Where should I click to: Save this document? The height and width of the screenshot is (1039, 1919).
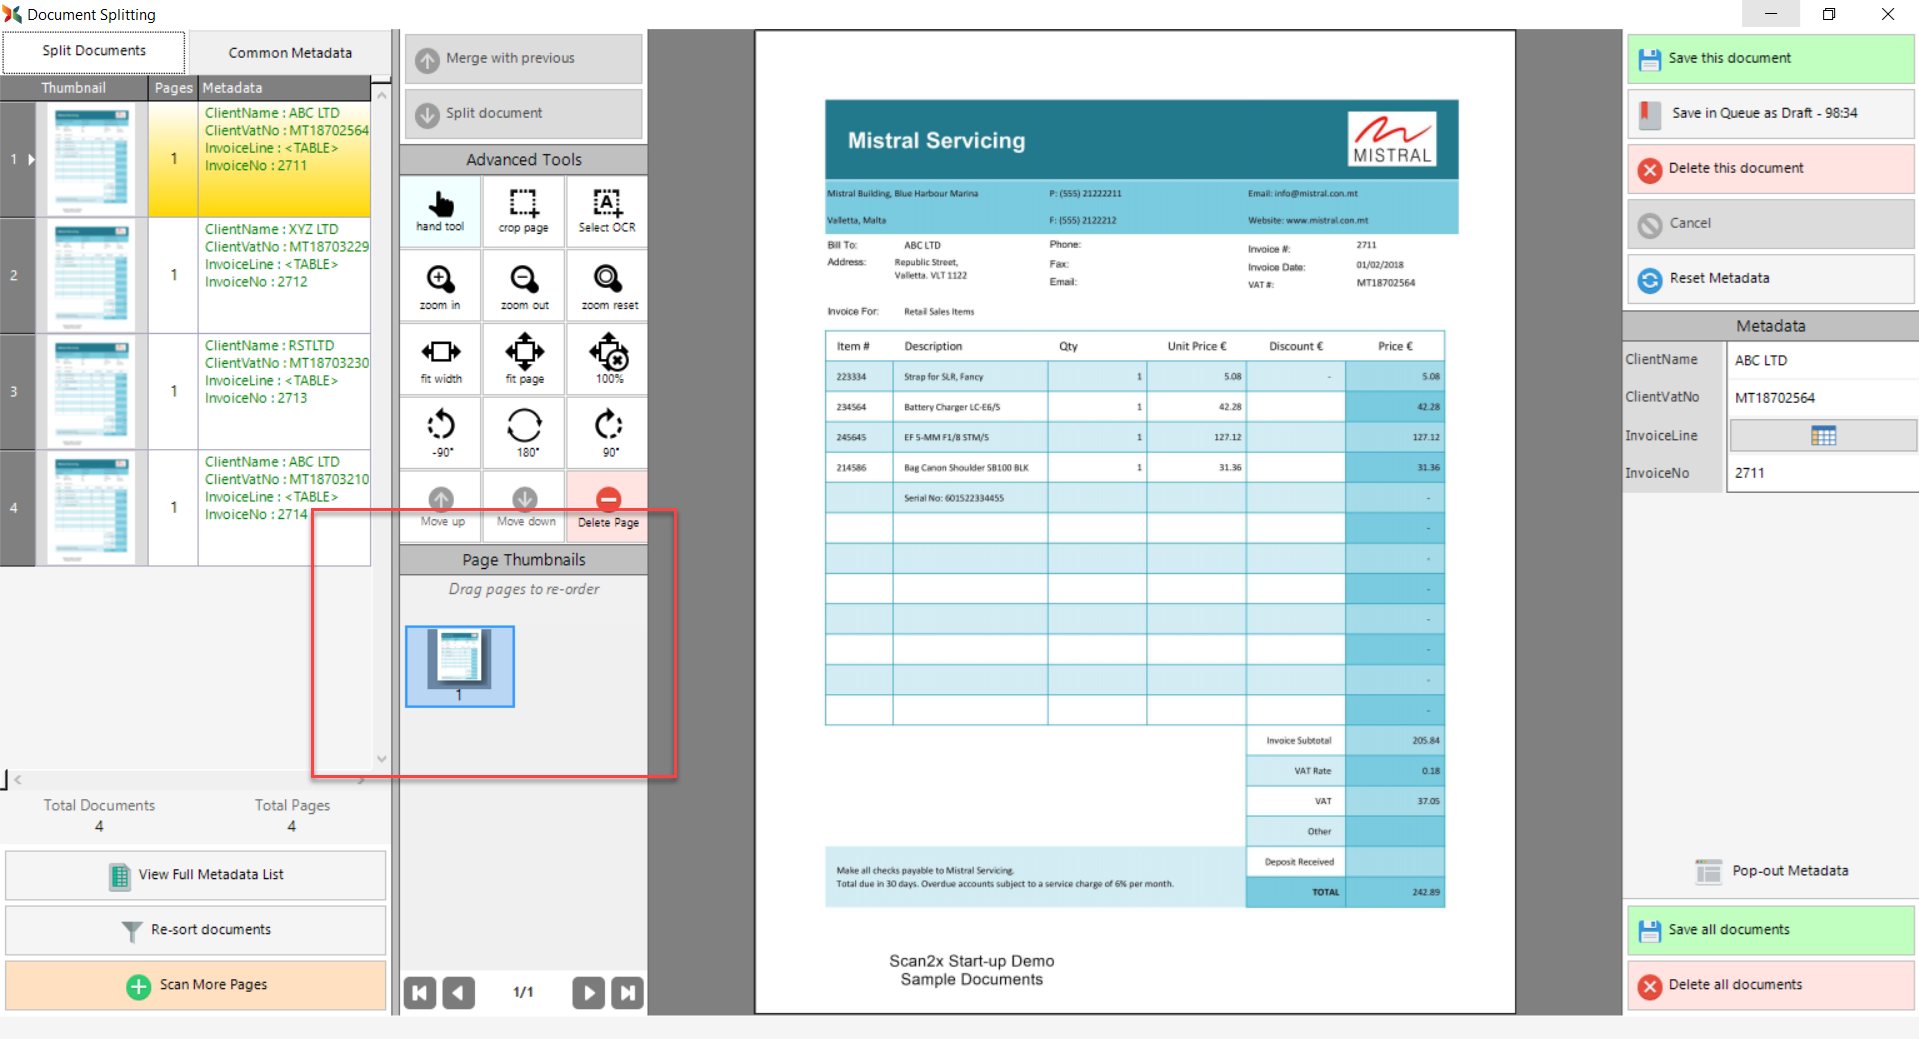(1770, 59)
